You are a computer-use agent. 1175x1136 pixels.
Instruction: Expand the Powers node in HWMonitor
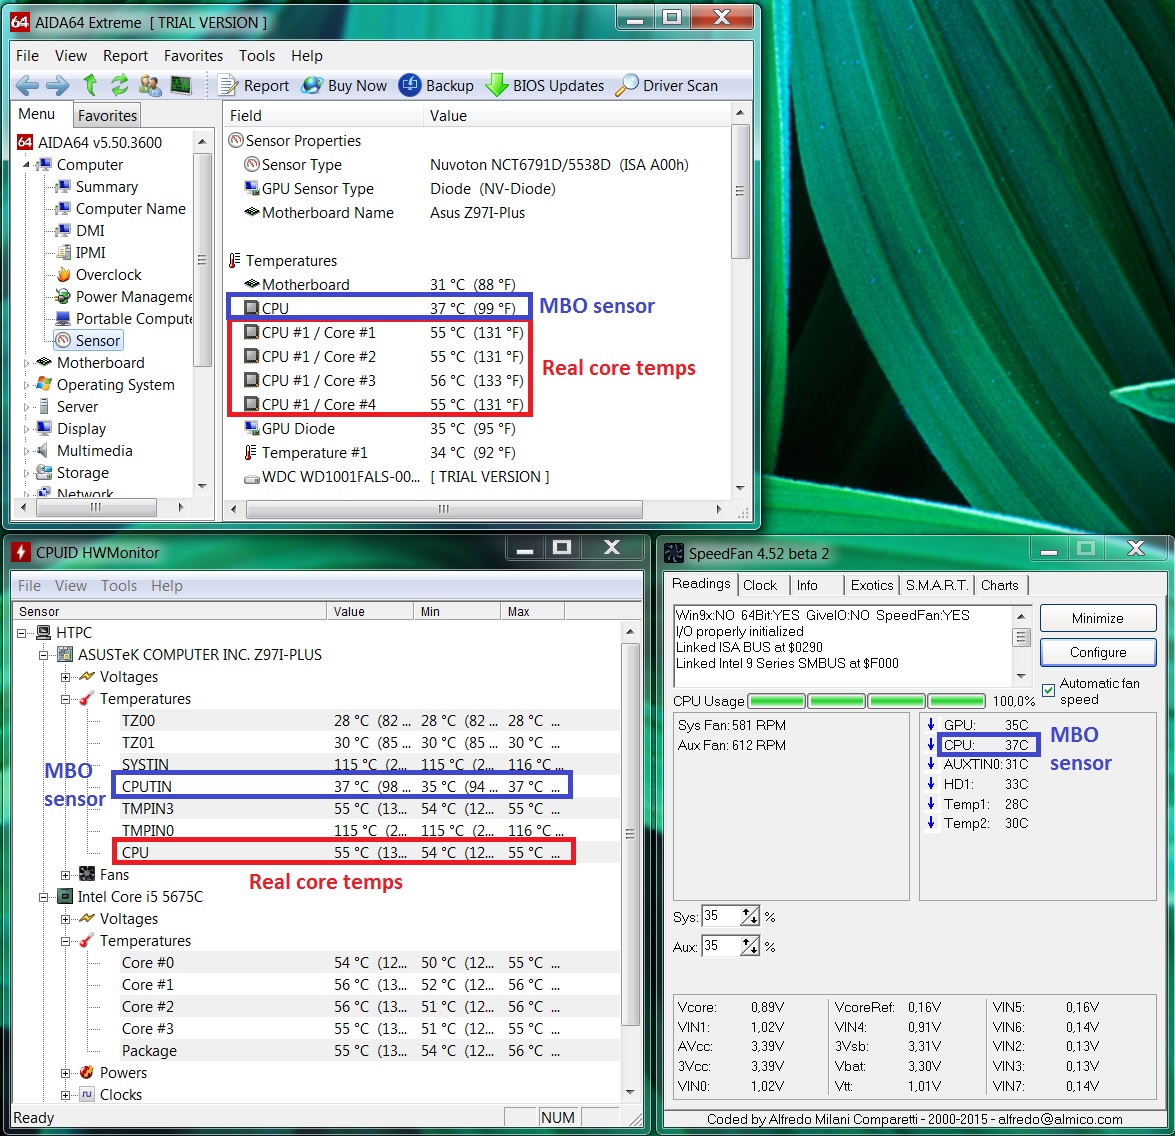pyautogui.click(x=66, y=1072)
